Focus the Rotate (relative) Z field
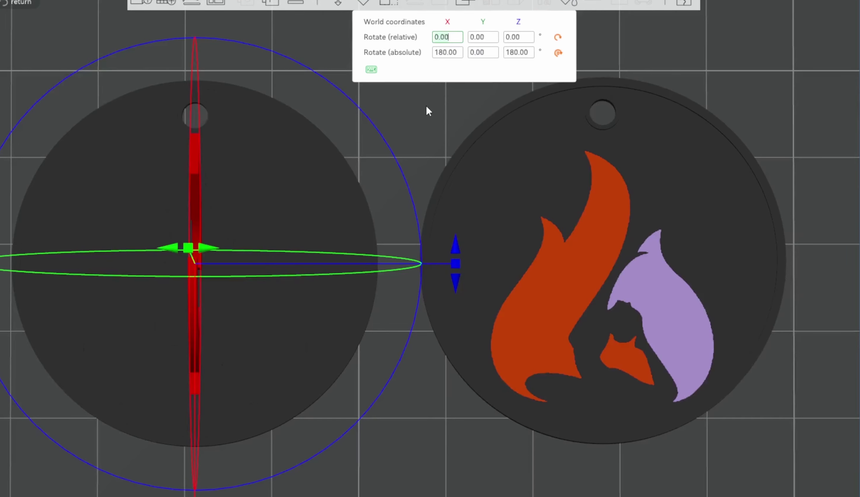The height and width of the screenshot is (497, 860). tap(518, 37)
